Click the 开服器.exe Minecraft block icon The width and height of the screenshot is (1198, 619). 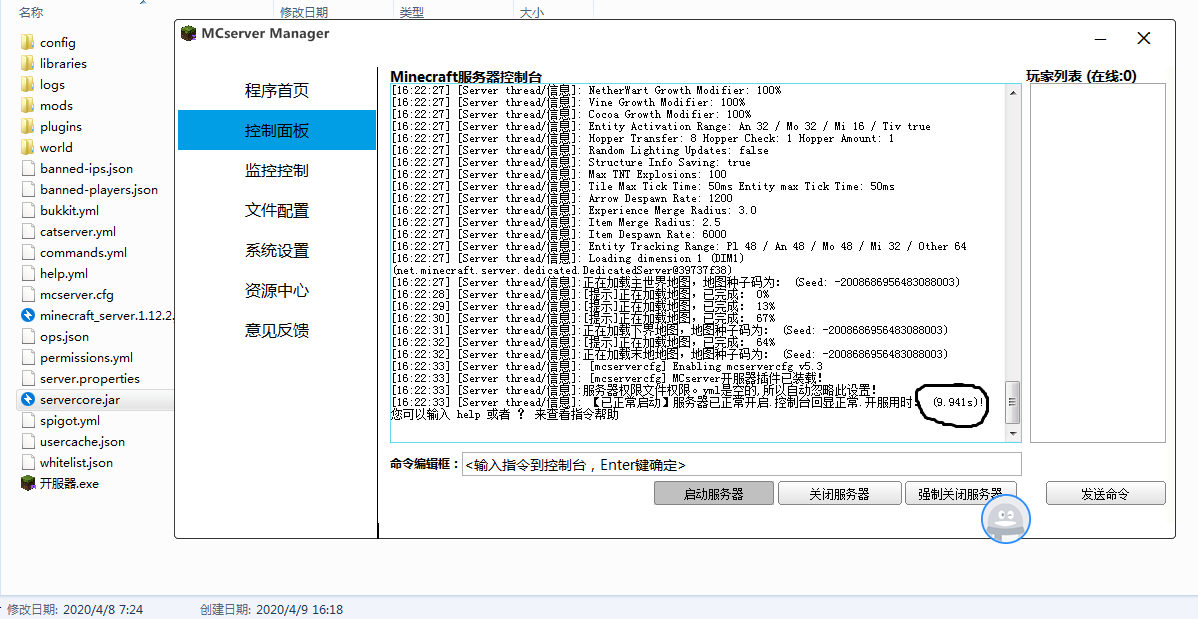pos(28,483)
